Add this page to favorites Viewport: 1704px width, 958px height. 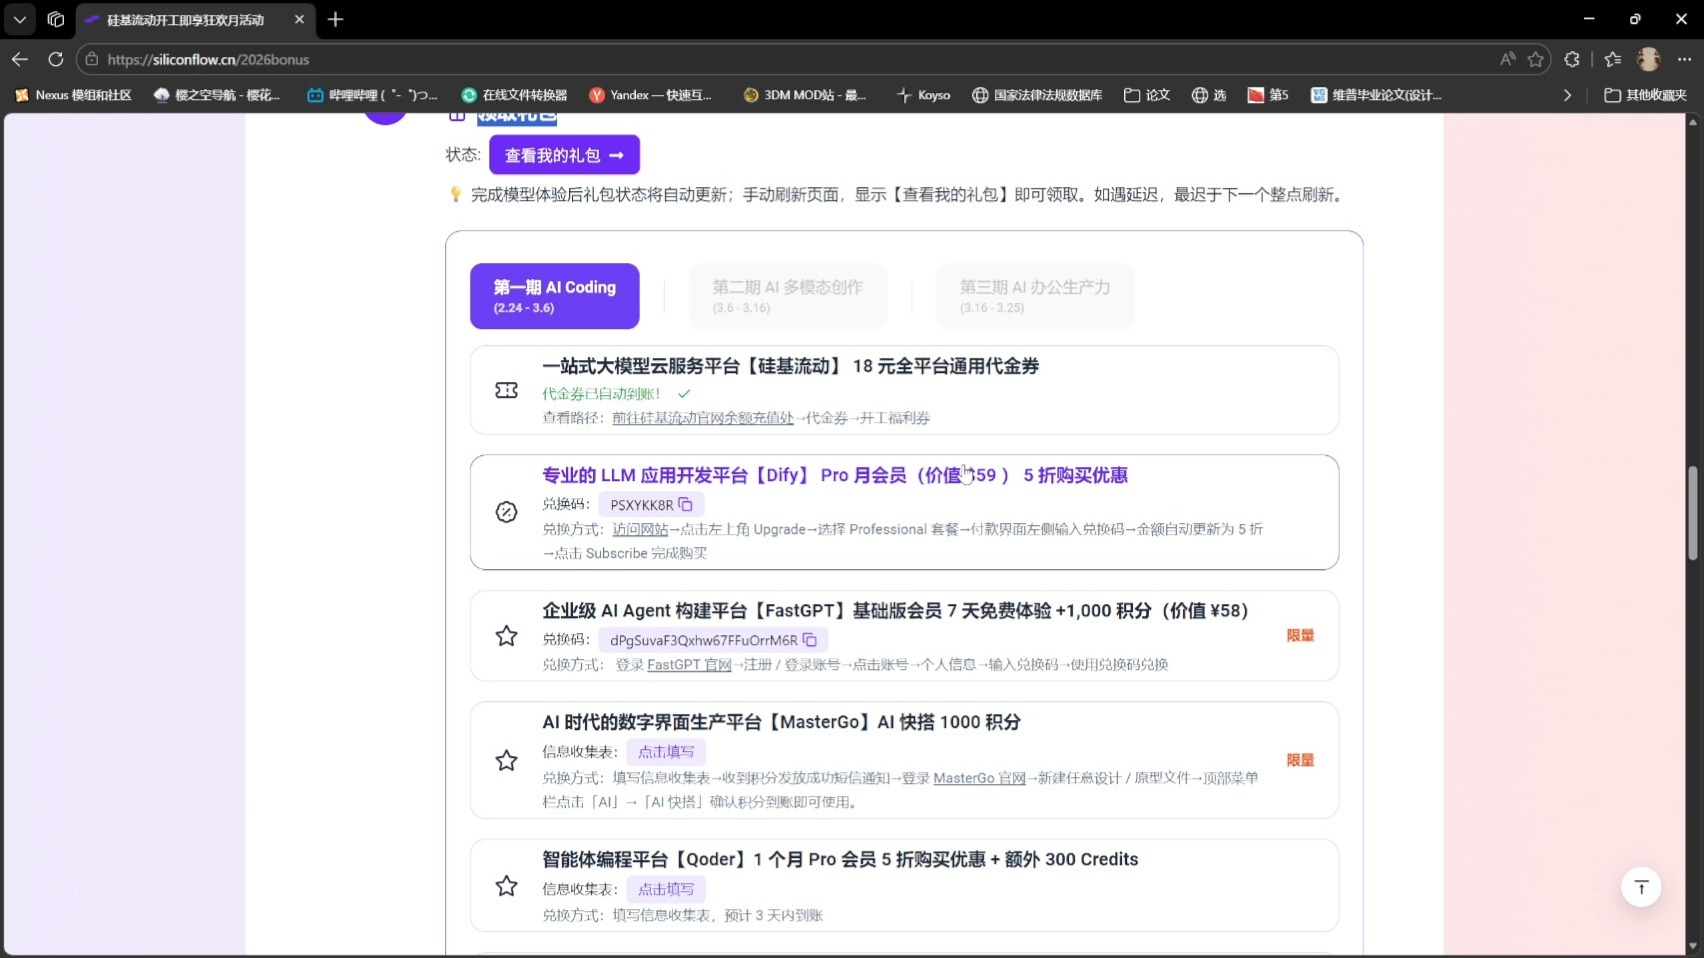point(1536,59)
